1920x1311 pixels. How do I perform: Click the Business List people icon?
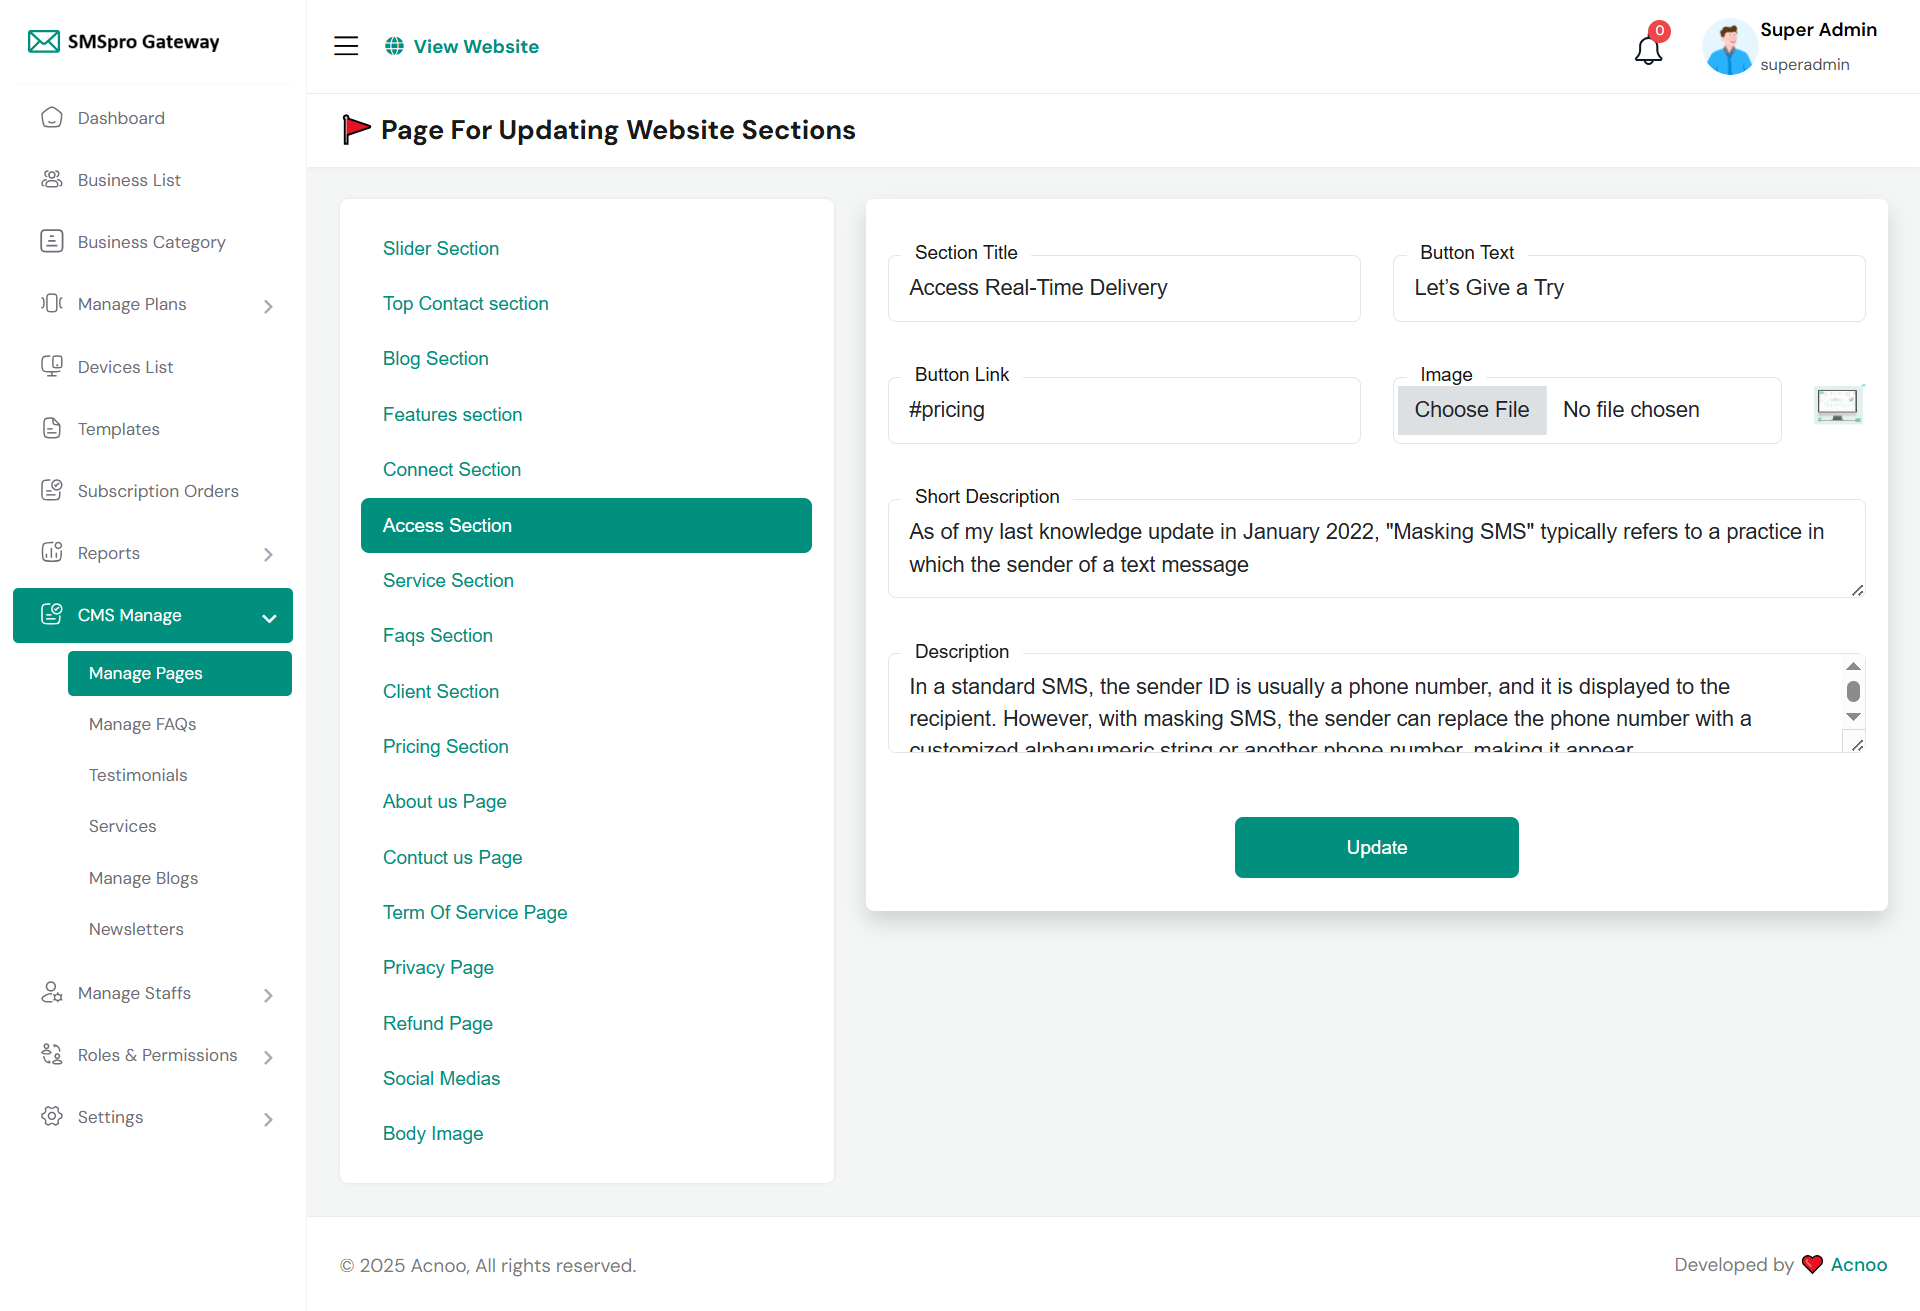tap(52, 180)
